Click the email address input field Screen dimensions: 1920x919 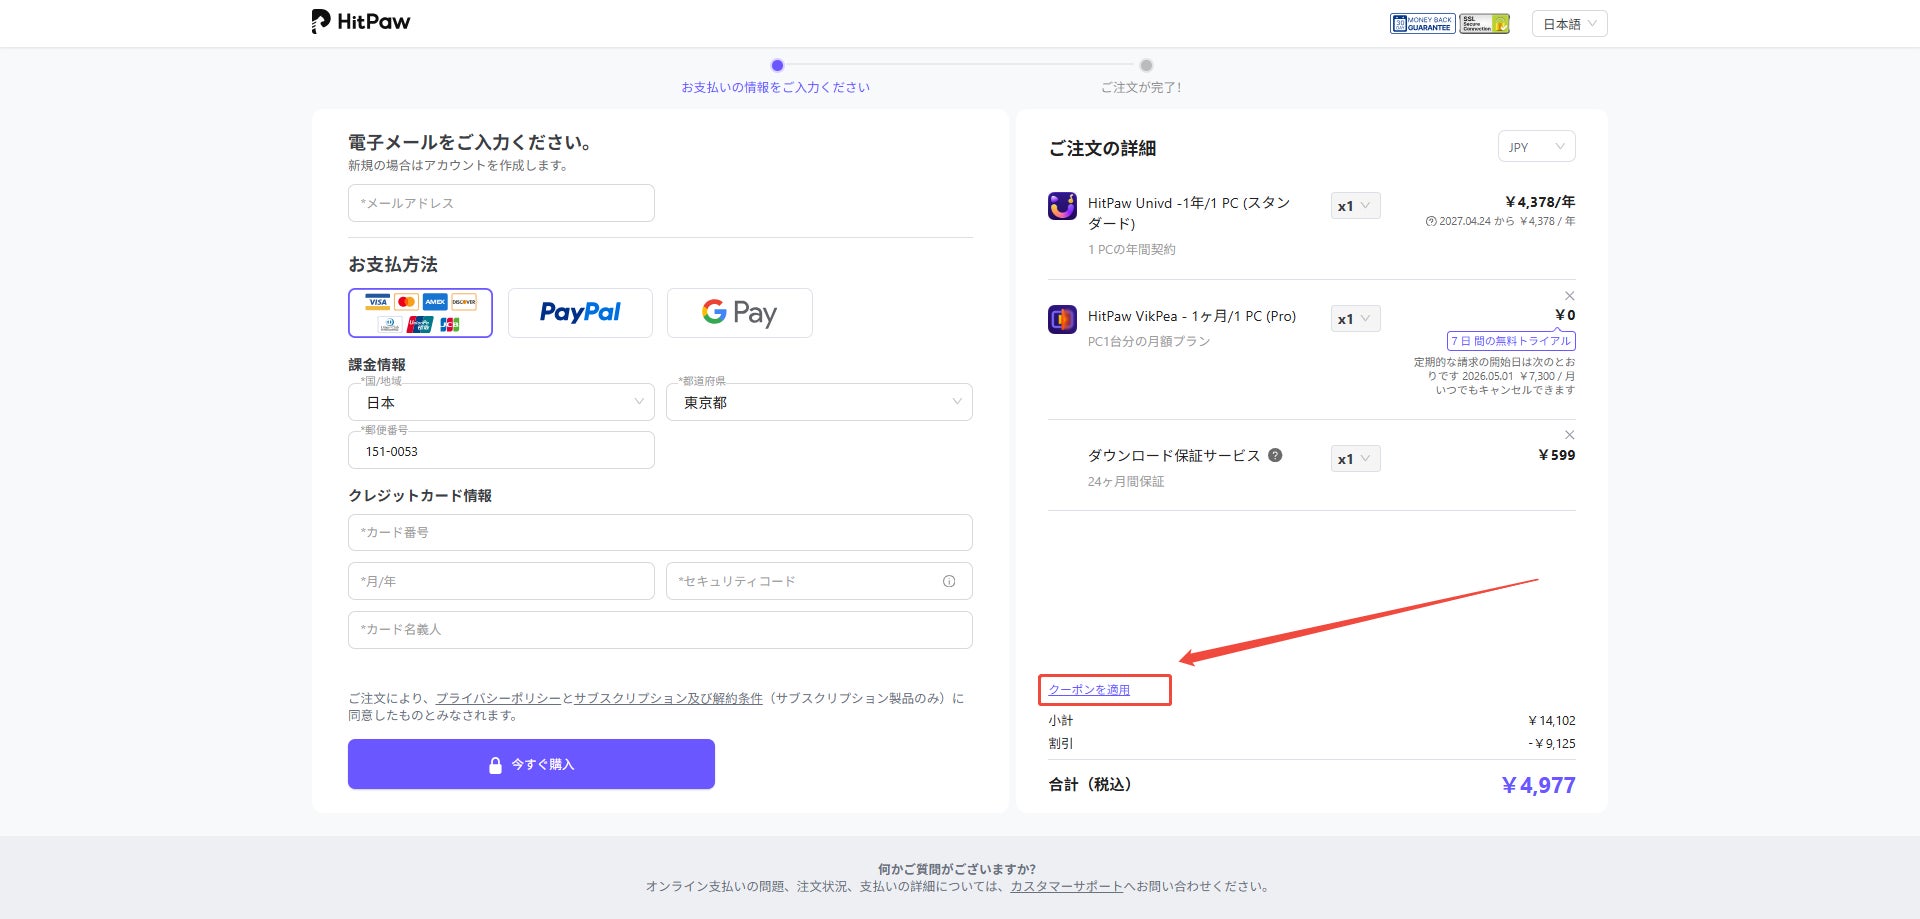[x=501, y=203]
